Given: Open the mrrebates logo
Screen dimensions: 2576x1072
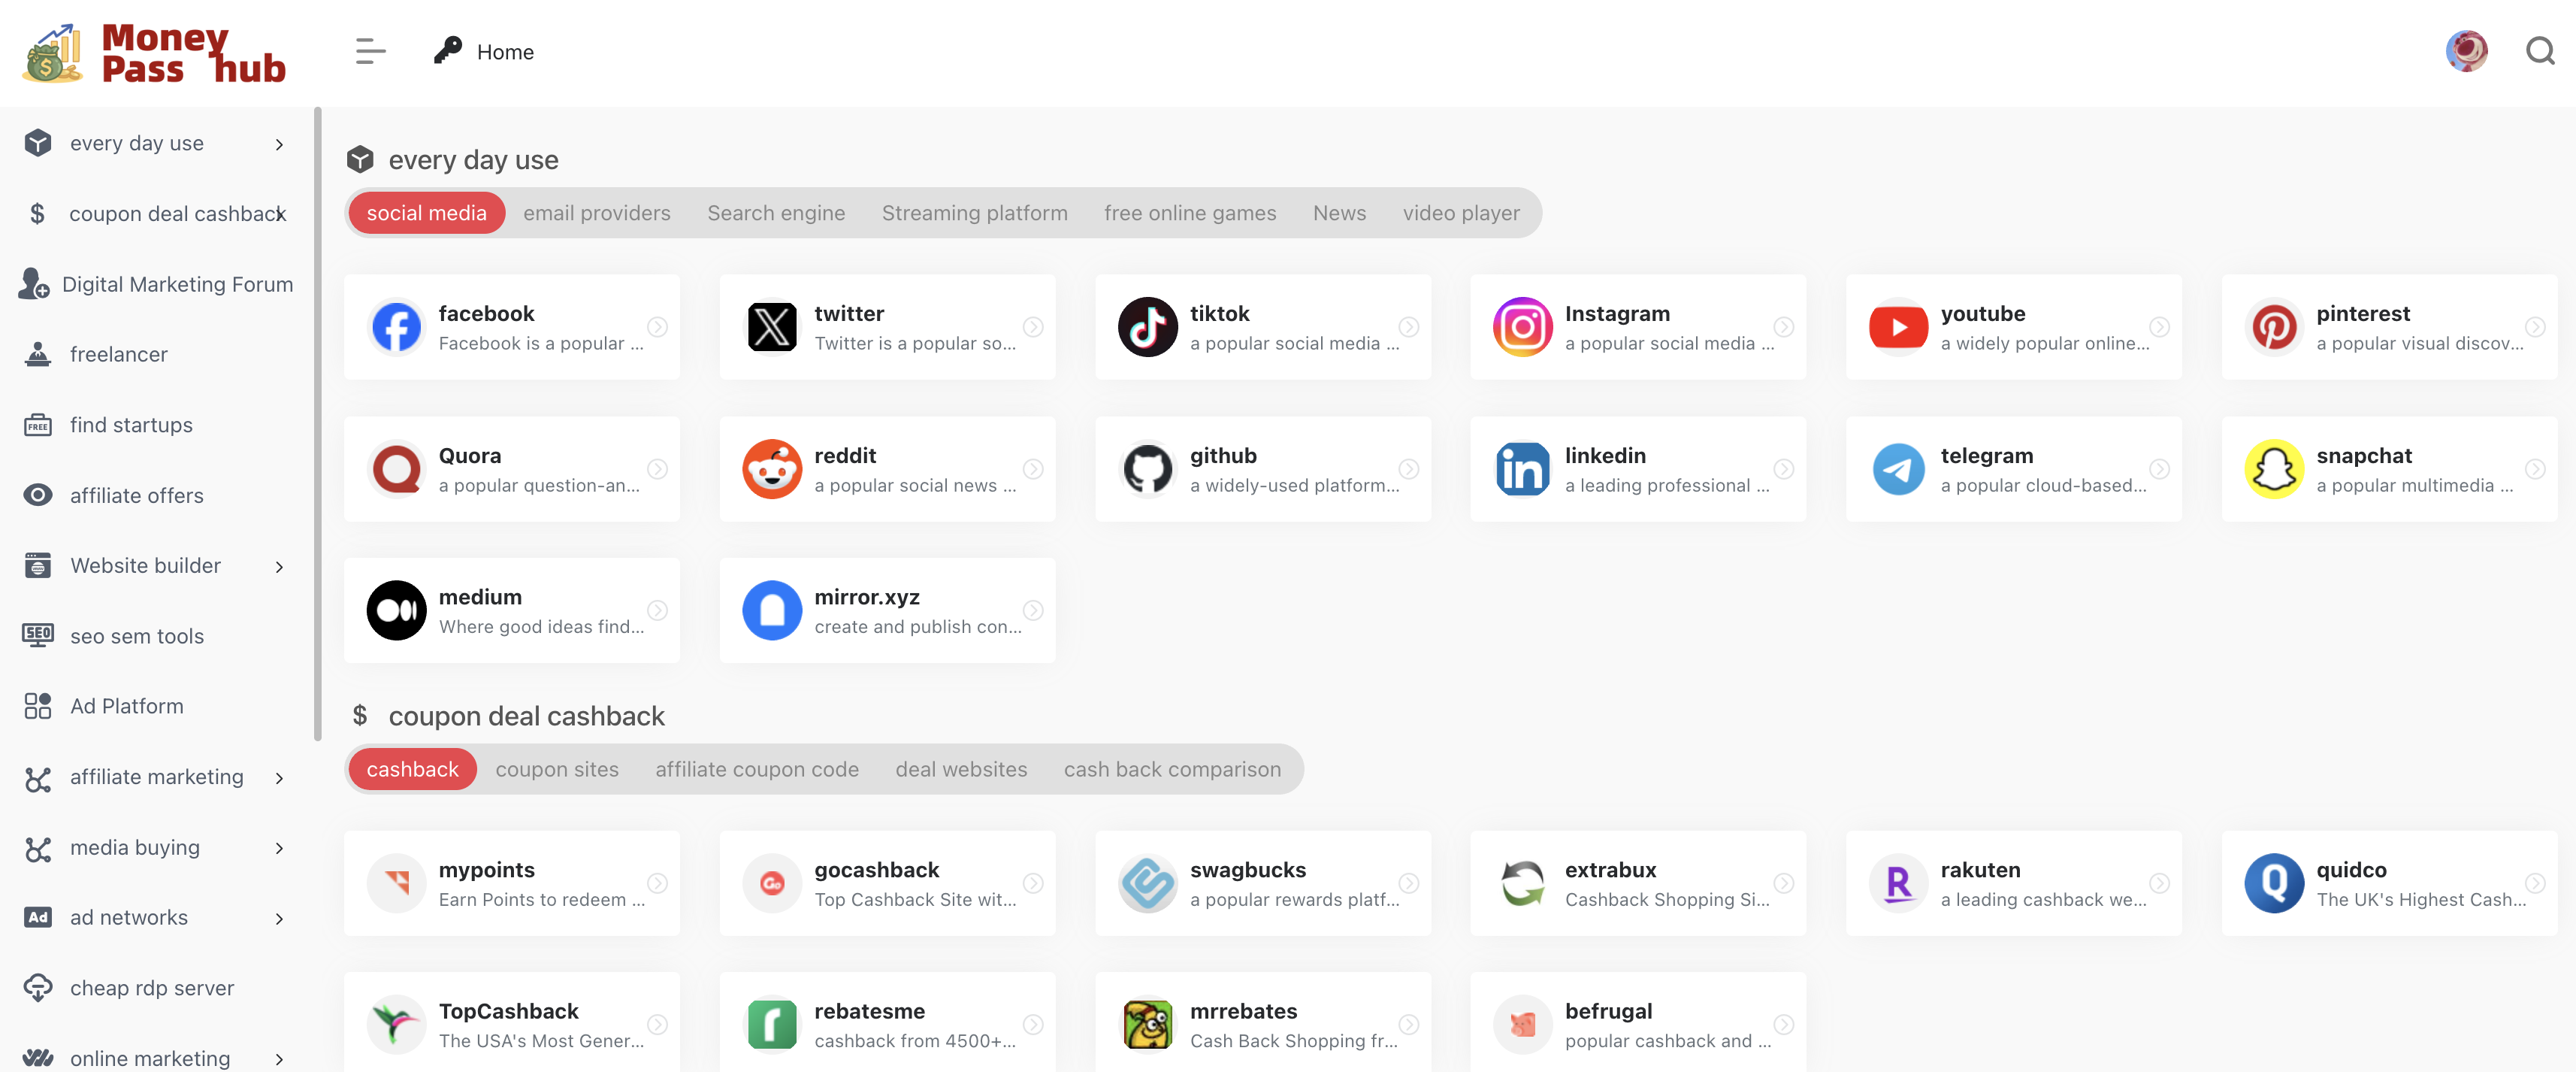Looking at the screenshot, I should pos(1148,1025).
